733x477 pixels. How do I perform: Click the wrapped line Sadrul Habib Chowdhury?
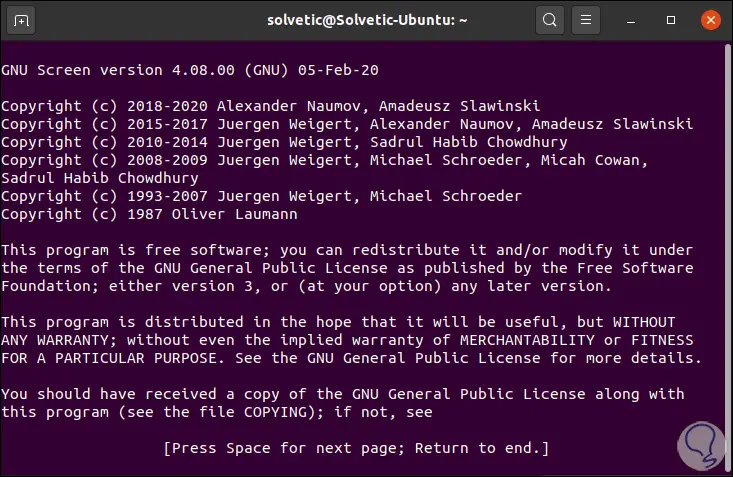point(100,178)
